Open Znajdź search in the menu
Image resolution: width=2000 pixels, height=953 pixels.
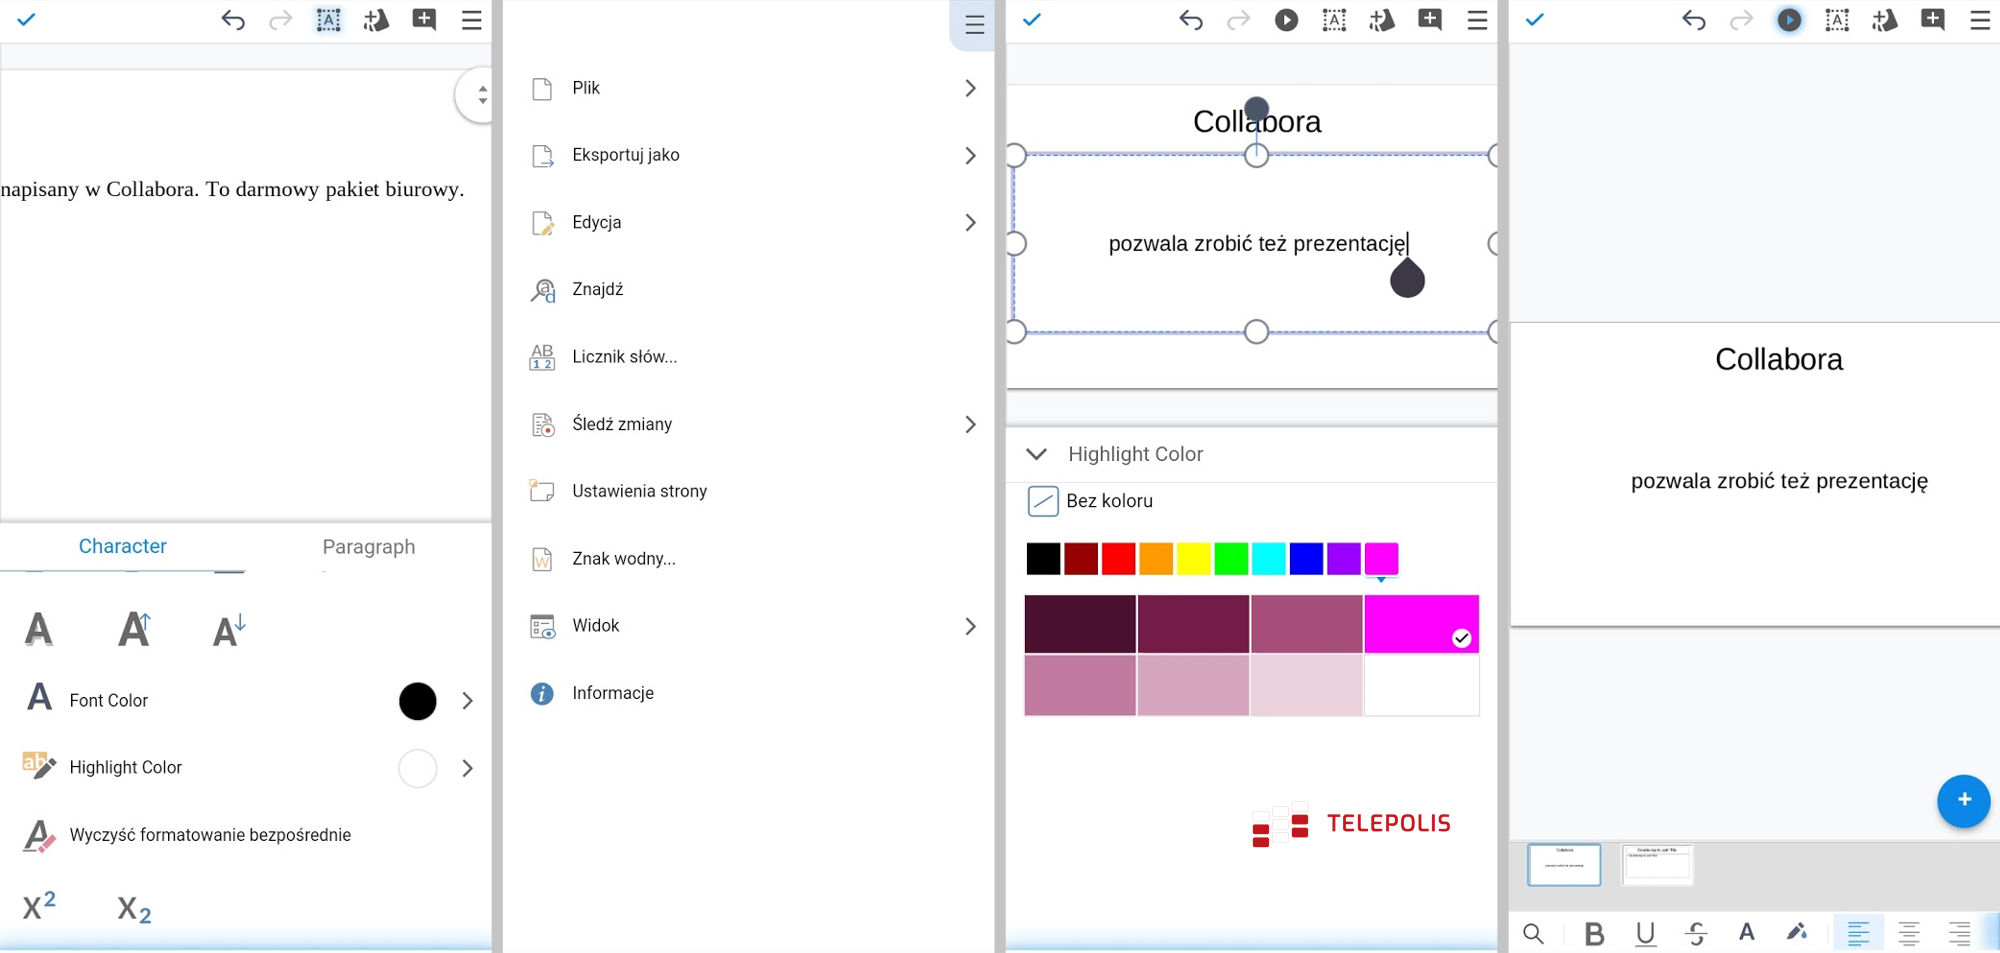coord(597,290)
